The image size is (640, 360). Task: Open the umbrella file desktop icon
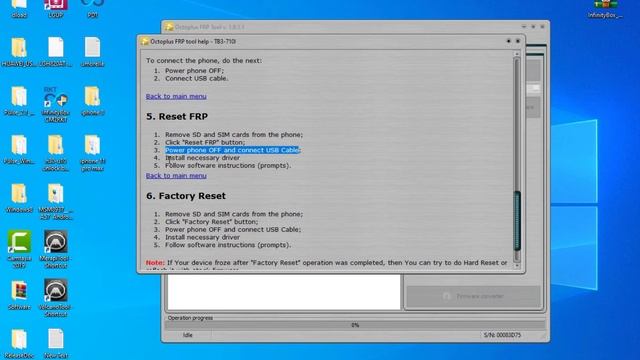[93, 52]
